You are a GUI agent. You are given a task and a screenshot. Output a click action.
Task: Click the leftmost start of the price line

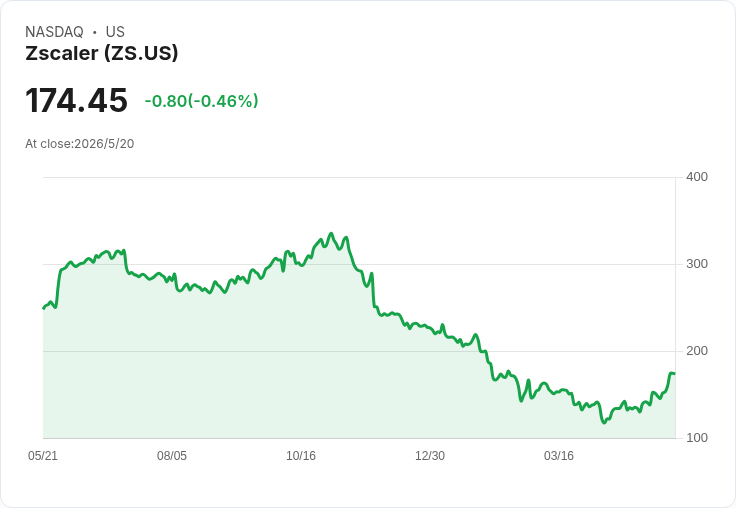click(x=44, y=308)
